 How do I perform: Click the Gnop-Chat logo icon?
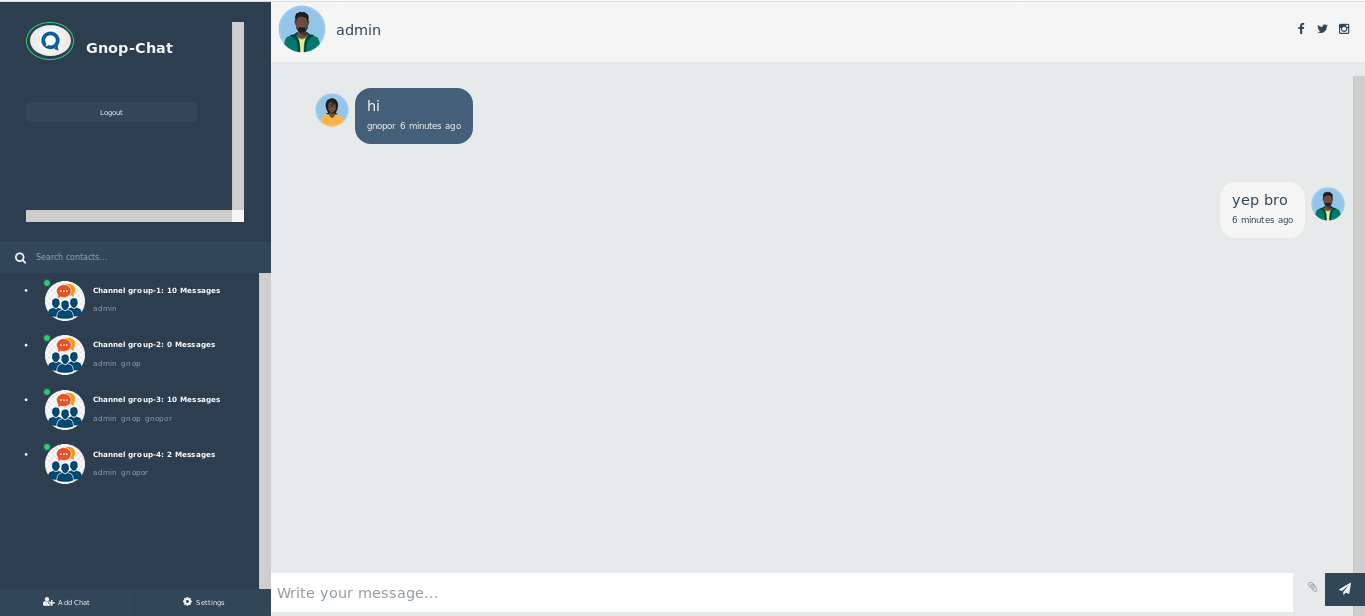(x=50, y=41)
